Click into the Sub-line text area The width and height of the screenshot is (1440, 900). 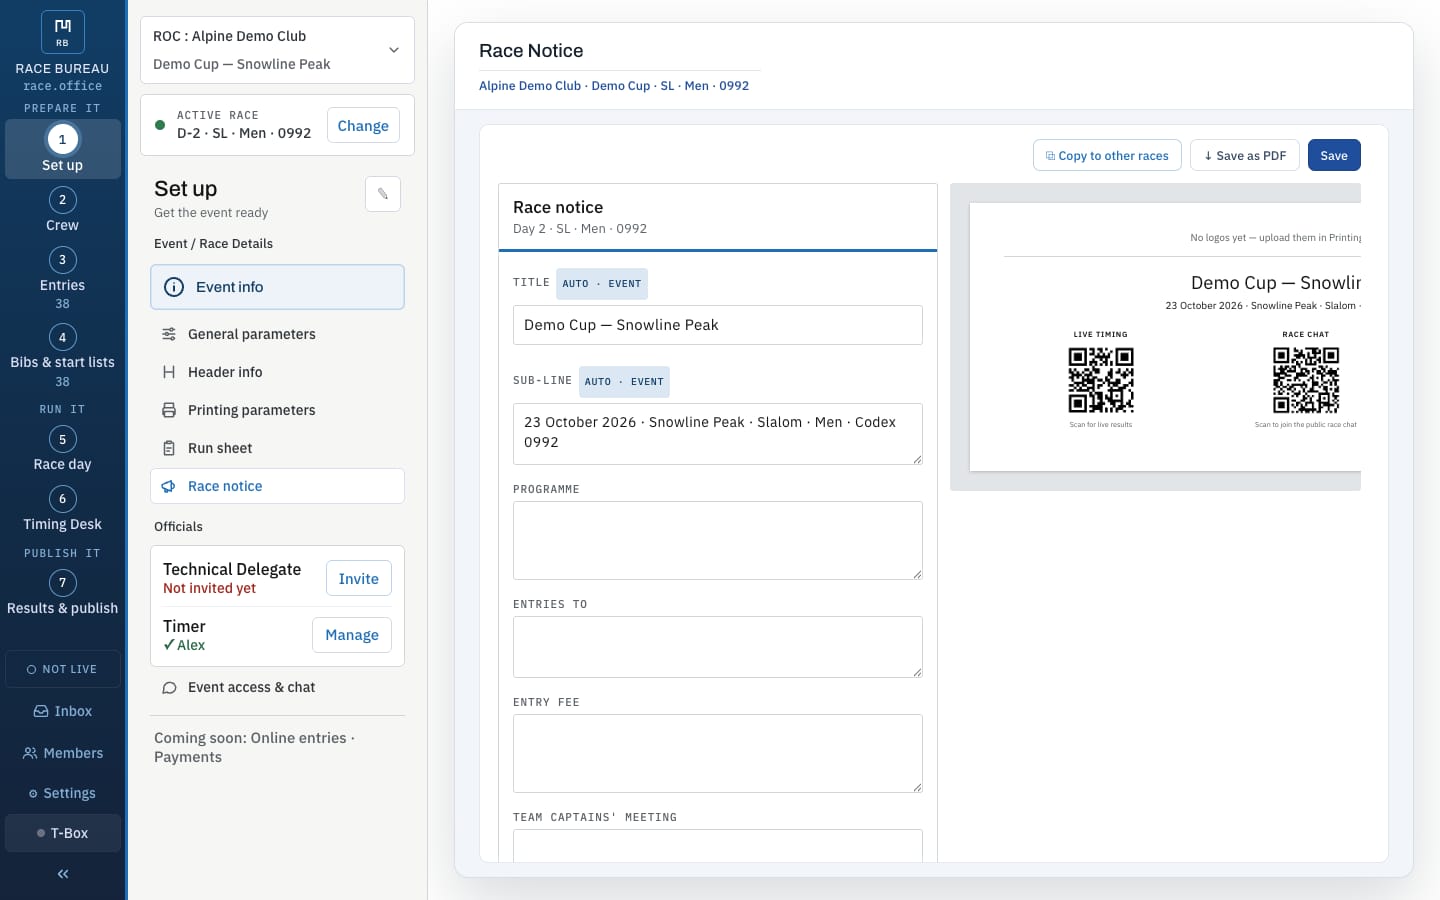pyautogui.click(x=718, y=434)
